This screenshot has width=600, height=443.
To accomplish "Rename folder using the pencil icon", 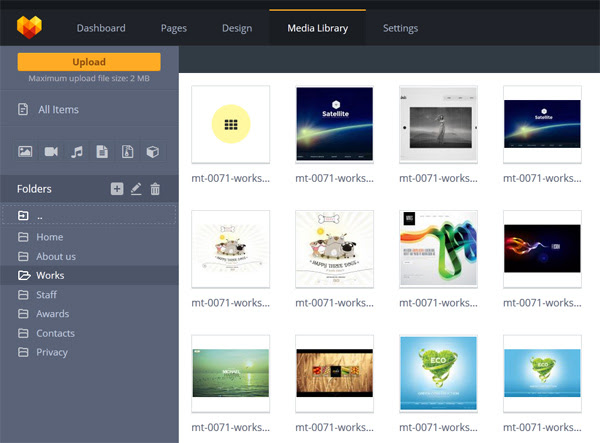I will tap(136, 189).
